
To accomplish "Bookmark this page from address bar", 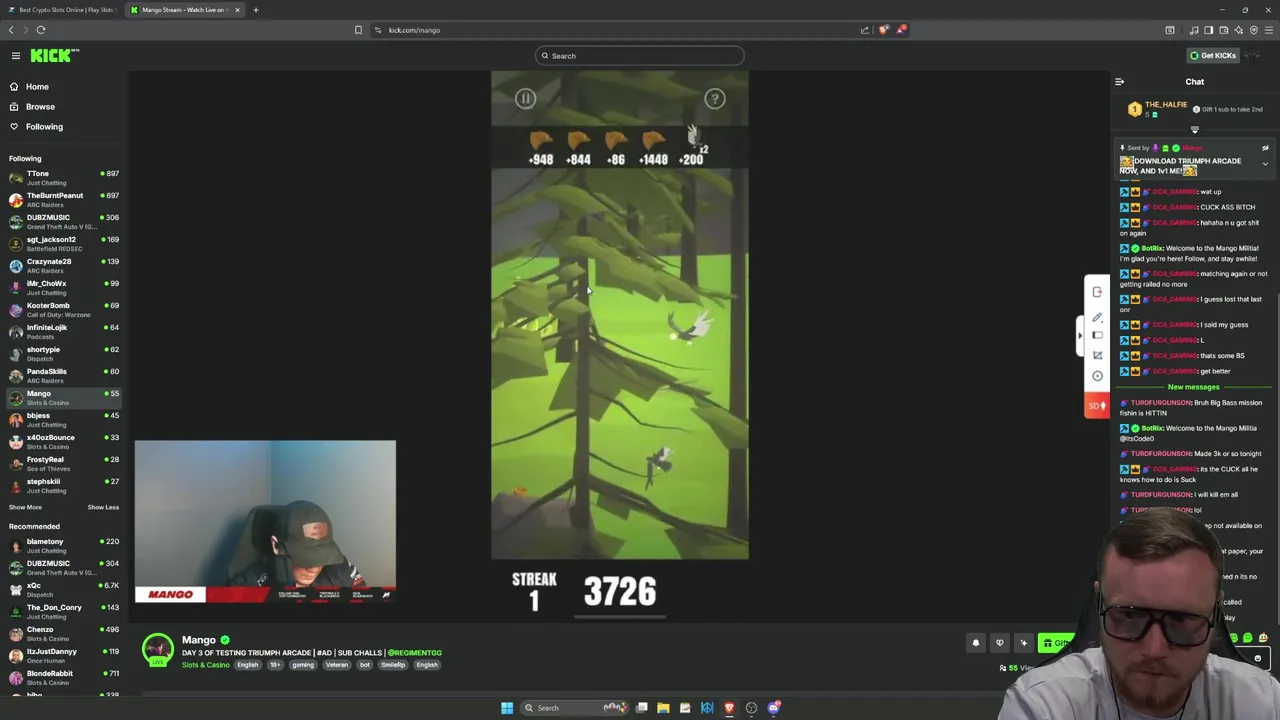I will pos(358,30).
